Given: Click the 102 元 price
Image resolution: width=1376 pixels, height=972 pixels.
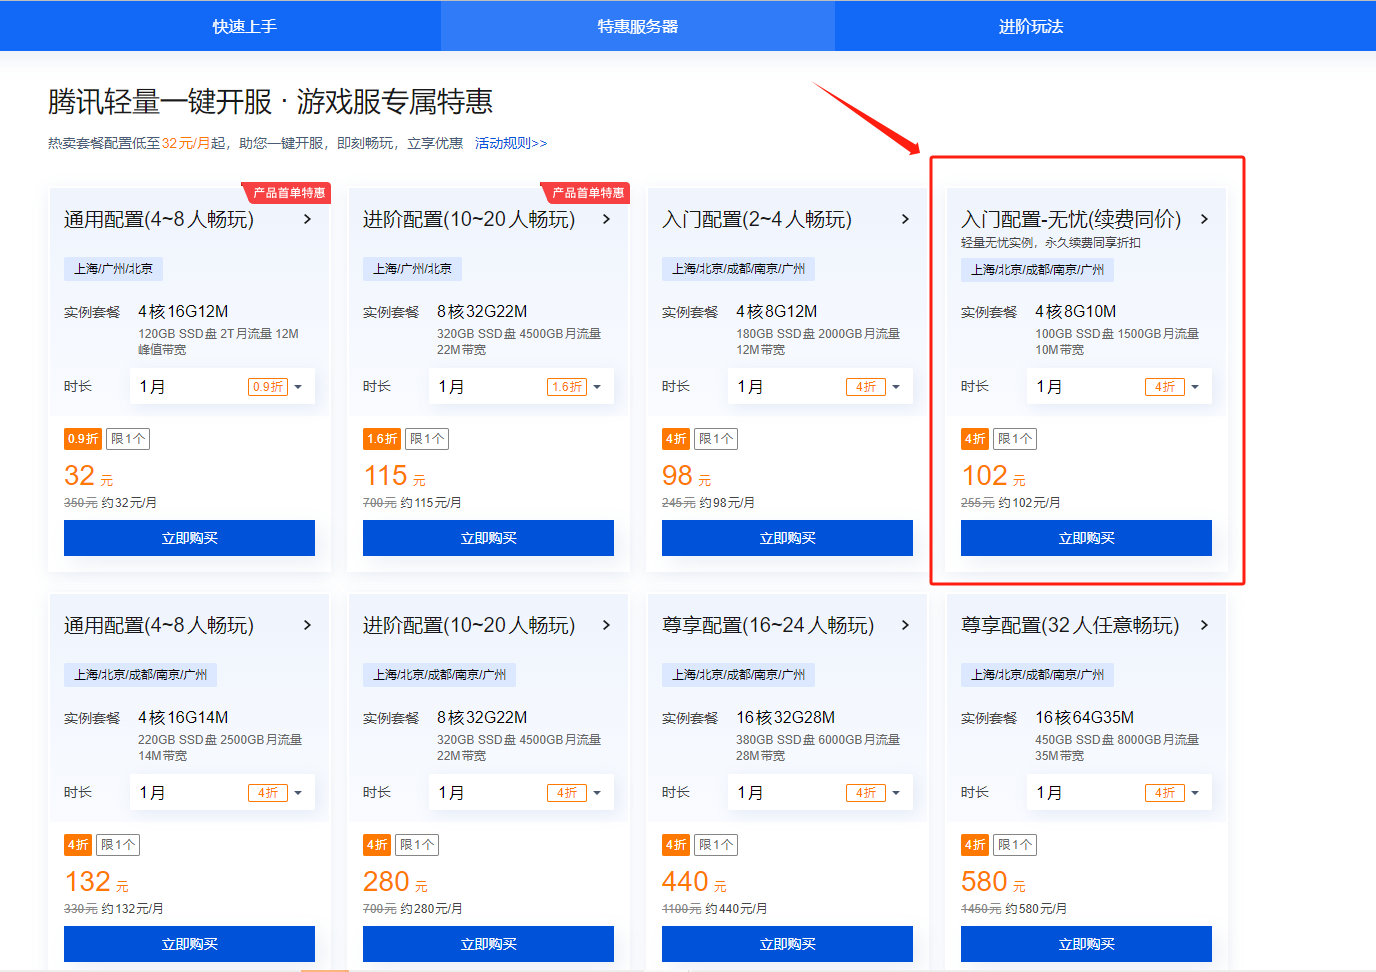Looking at the screenshot, I should pos(993,476).
